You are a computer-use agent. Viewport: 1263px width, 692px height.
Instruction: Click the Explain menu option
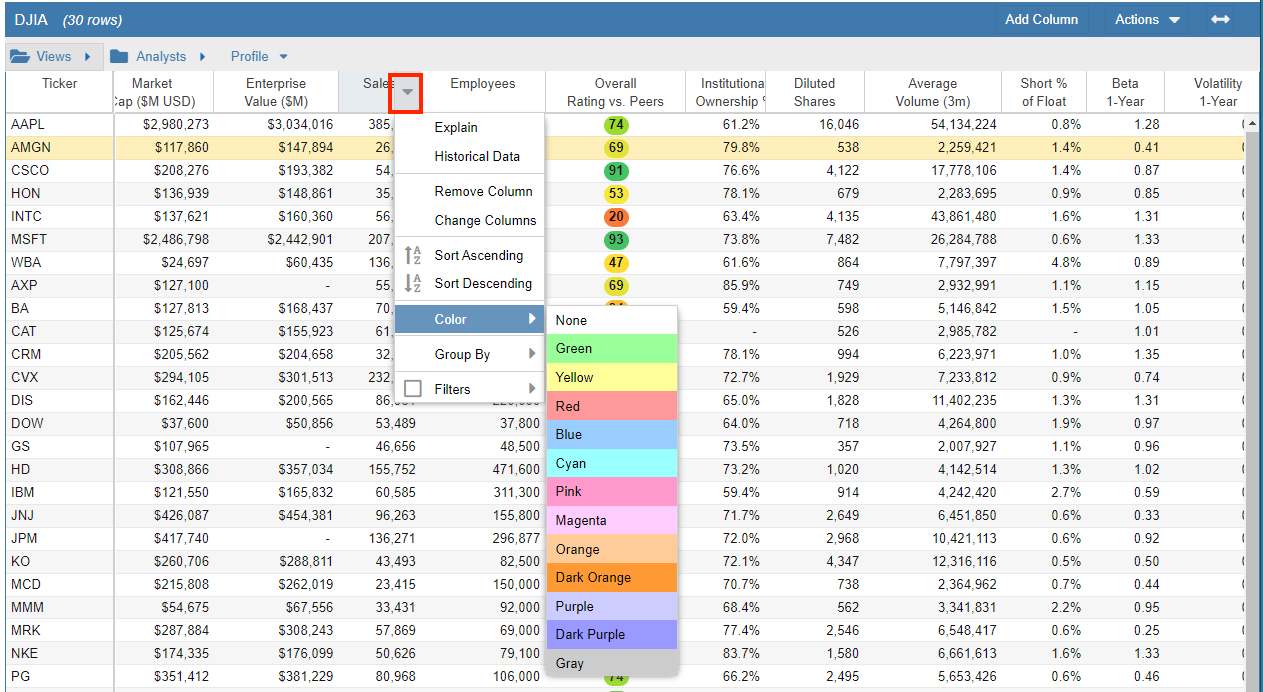(x=456, y=127)
